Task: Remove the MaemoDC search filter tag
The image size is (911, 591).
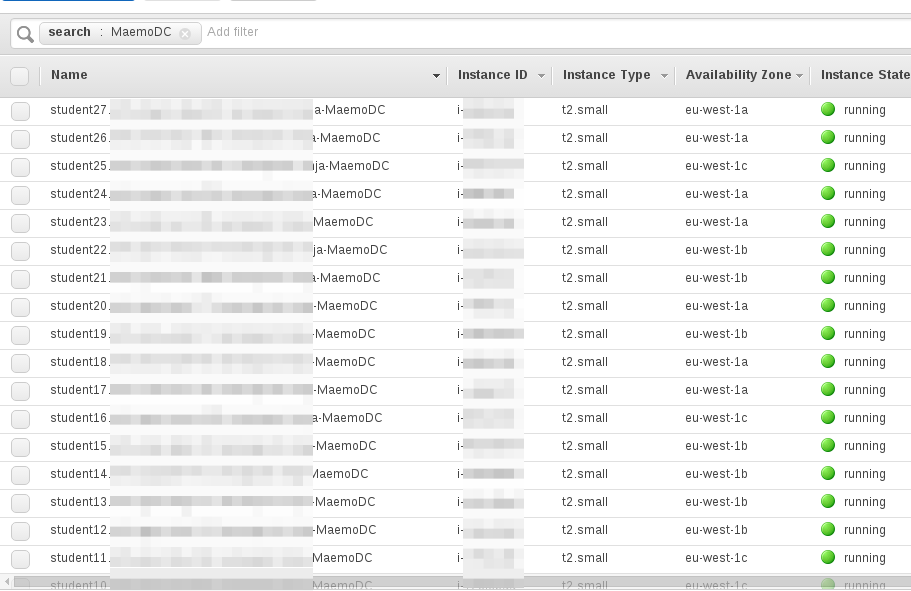Action: pyautogui.click(x=185, y=33)
